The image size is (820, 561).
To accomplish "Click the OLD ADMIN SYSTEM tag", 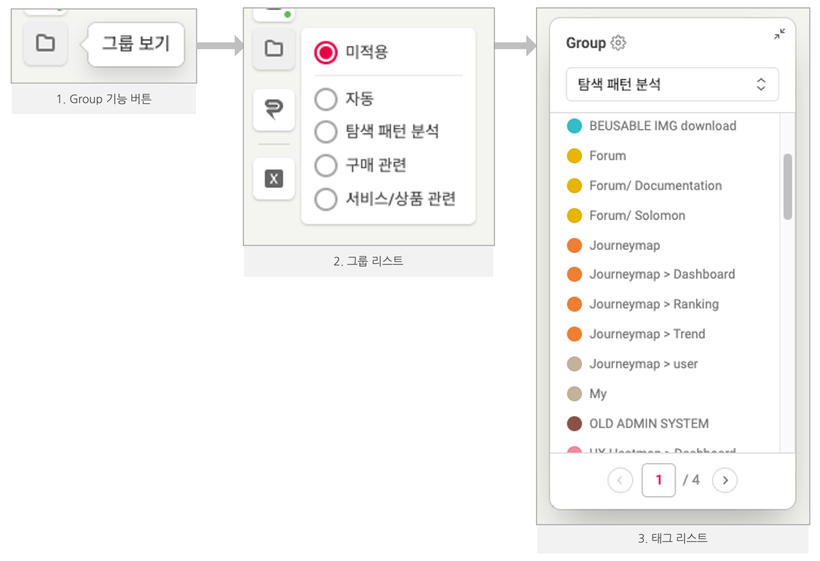I will pyautogui.click(x=649, y=423).
